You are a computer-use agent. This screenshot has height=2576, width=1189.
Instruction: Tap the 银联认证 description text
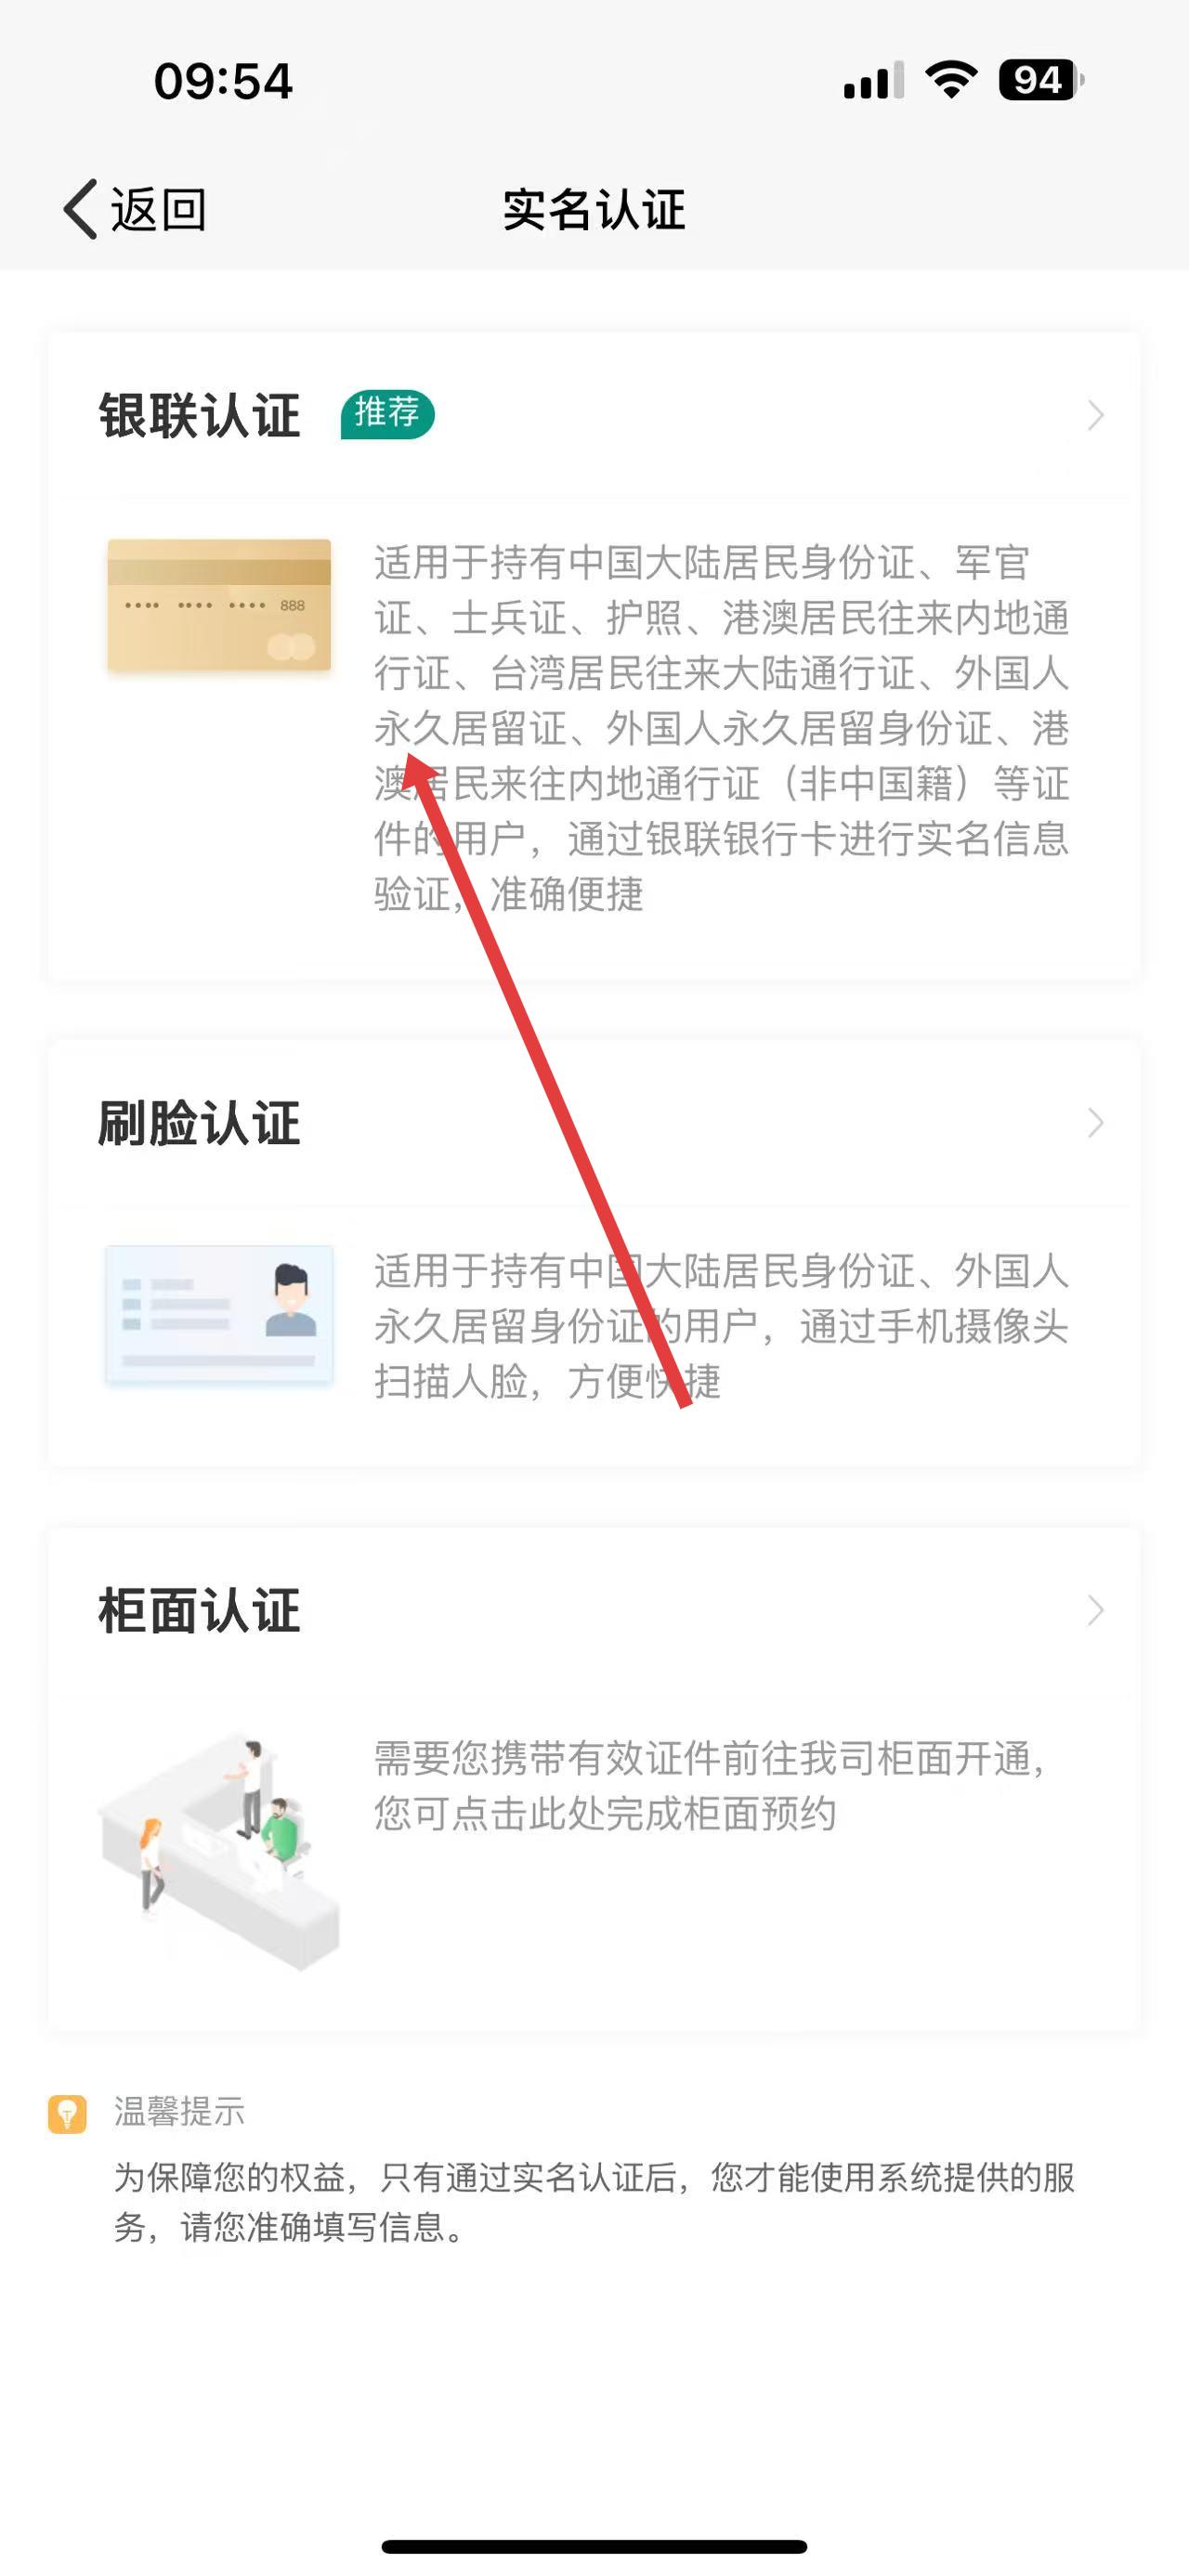(722, 728)
